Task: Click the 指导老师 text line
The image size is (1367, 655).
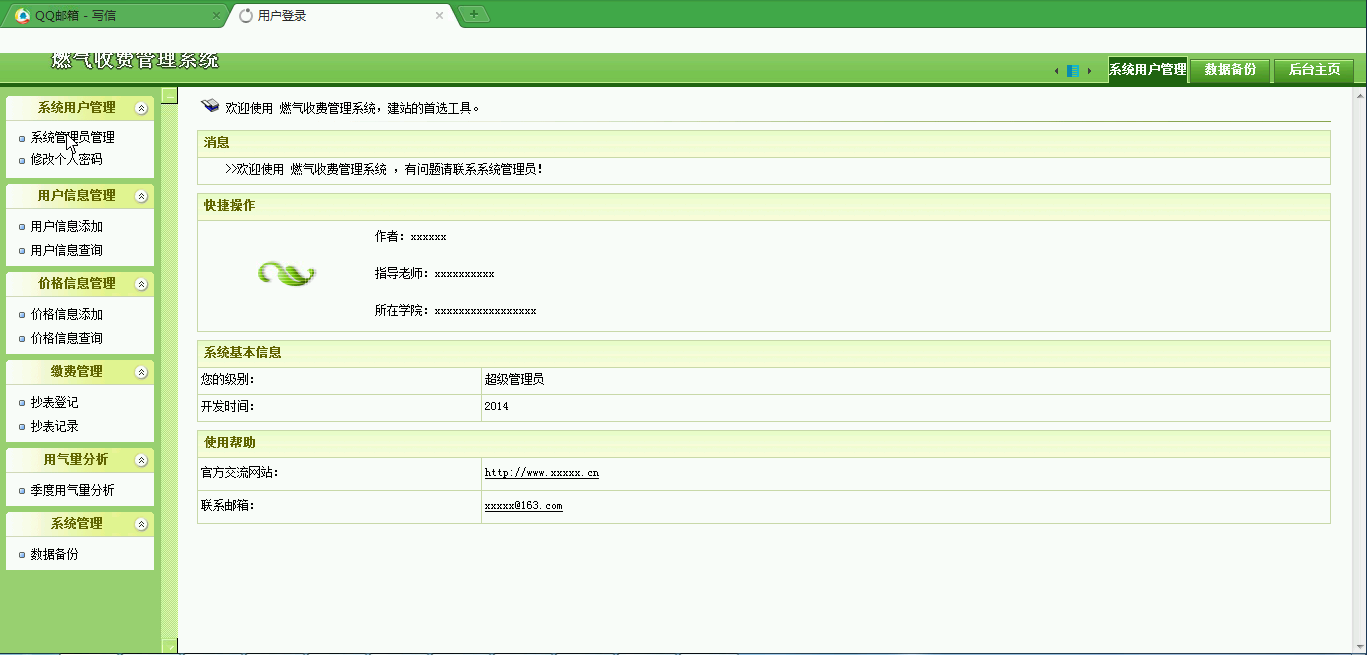Action: click(435, 274)
